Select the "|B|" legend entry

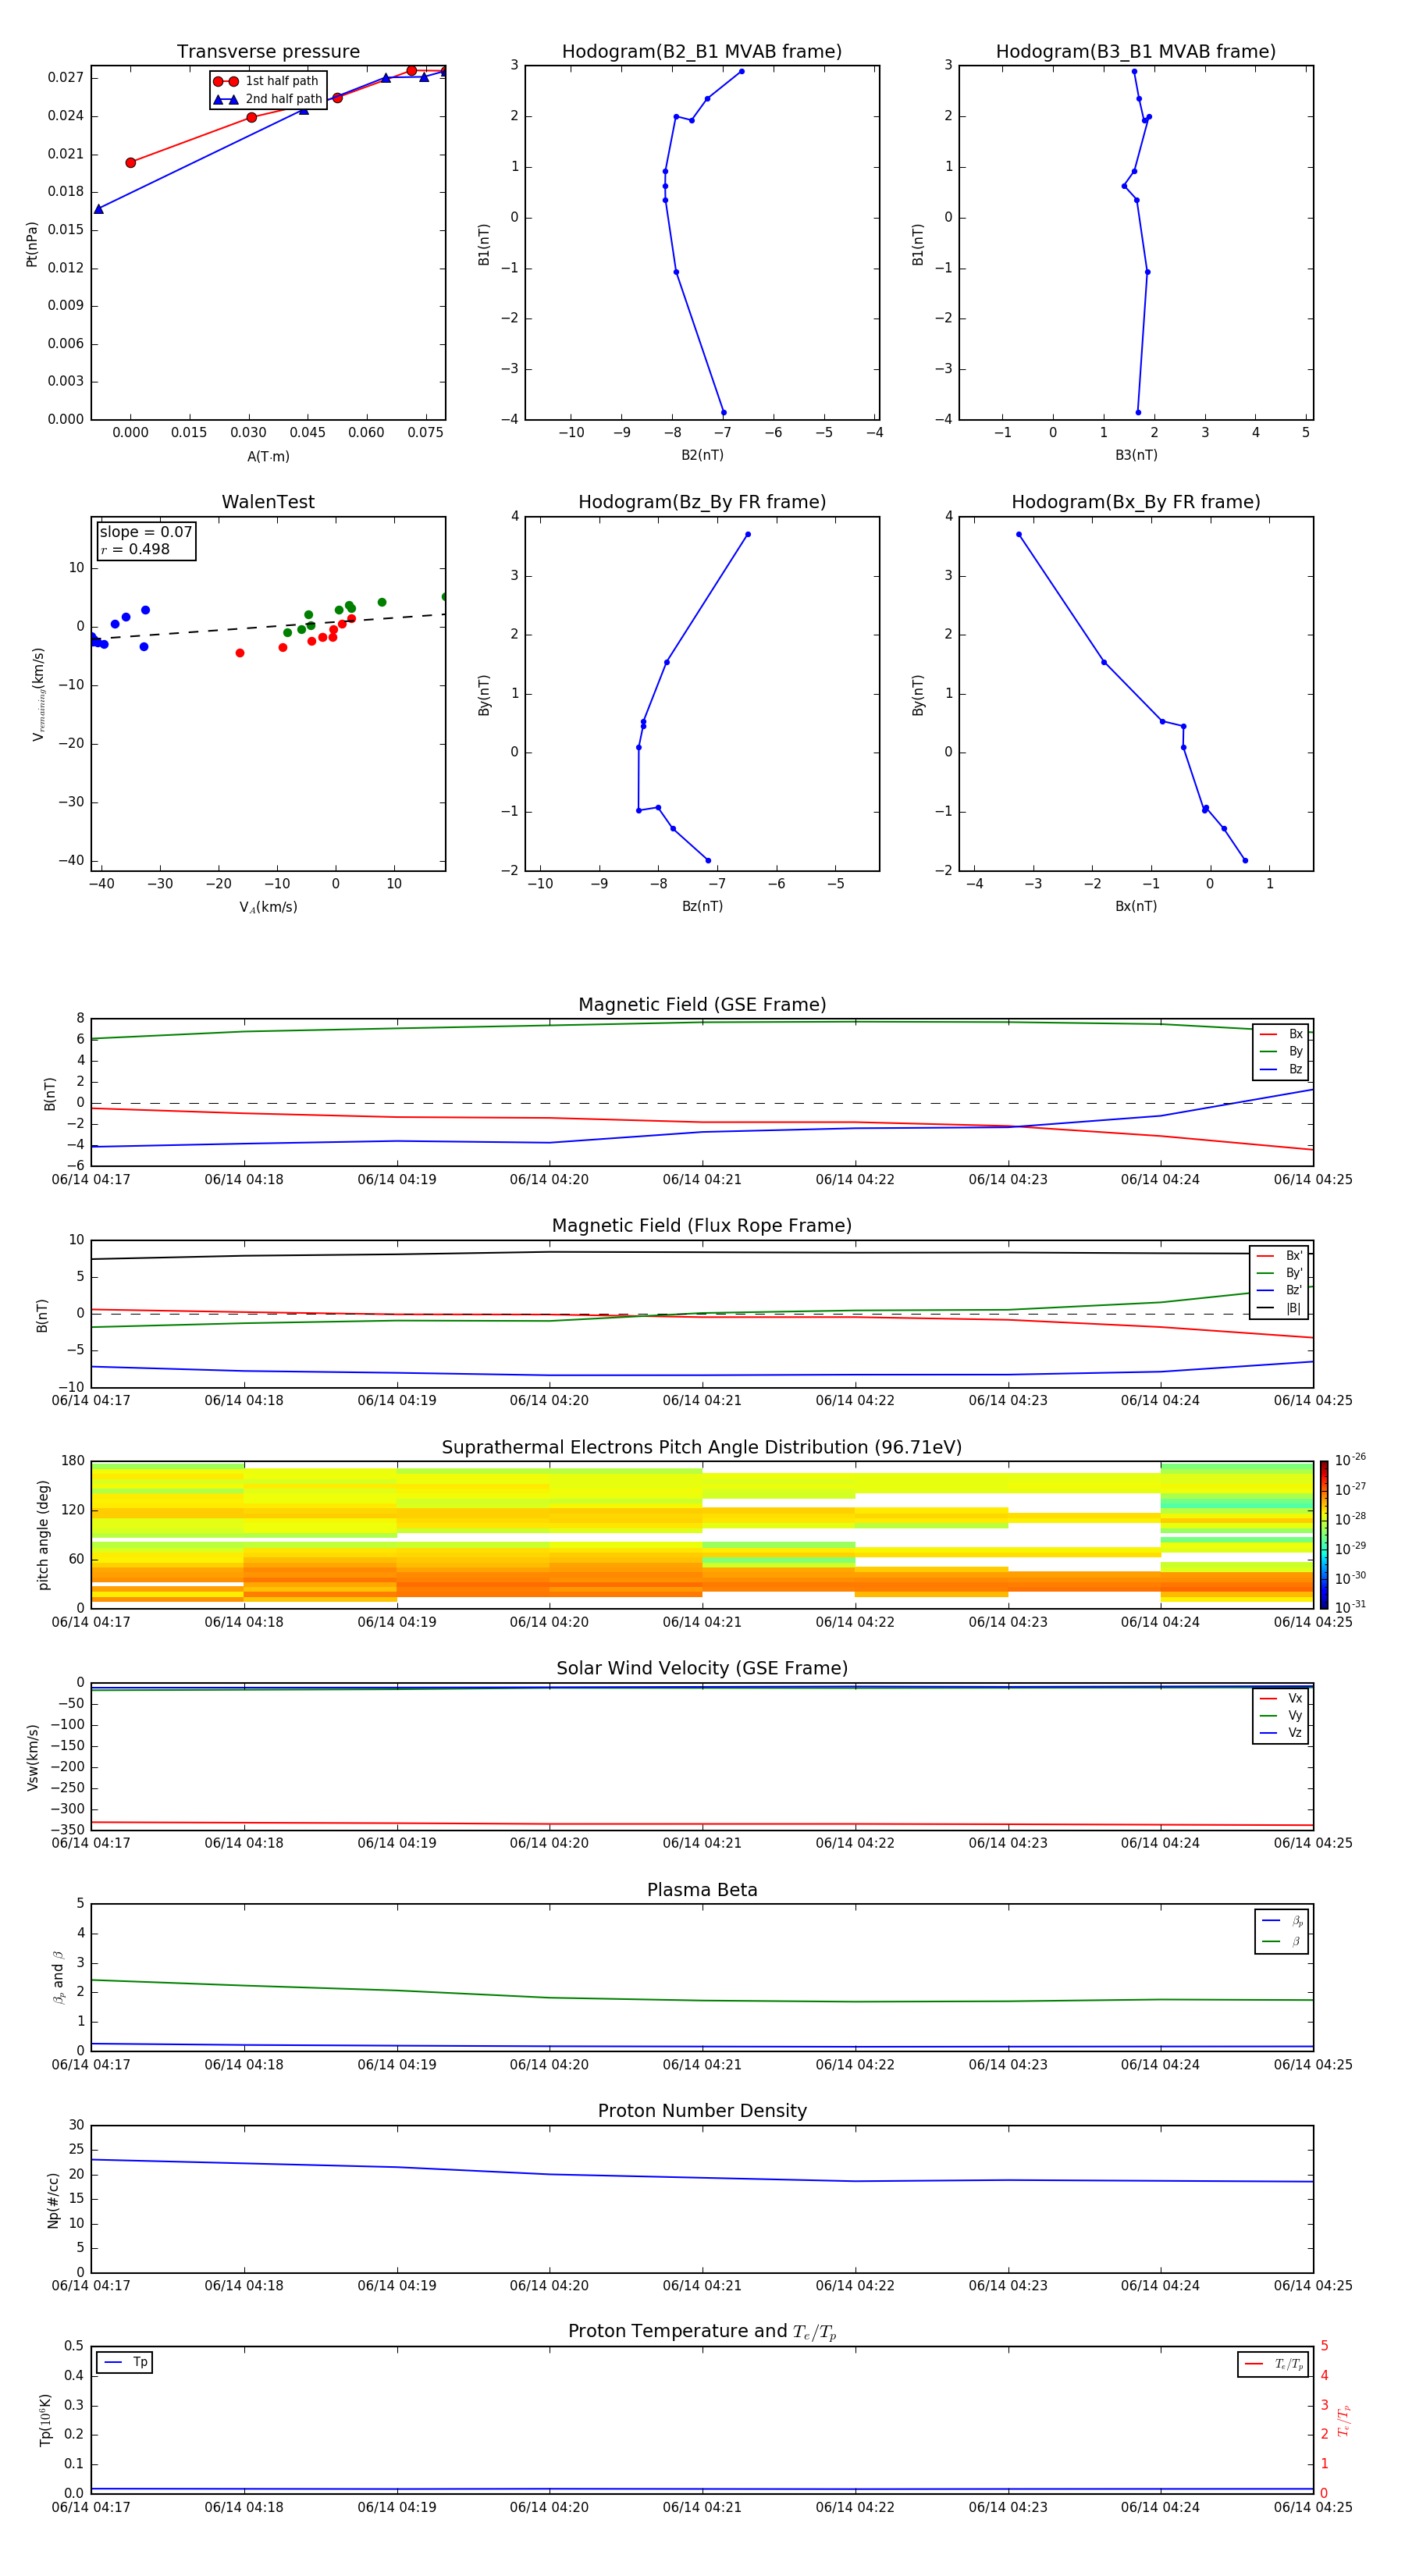1279,1308
